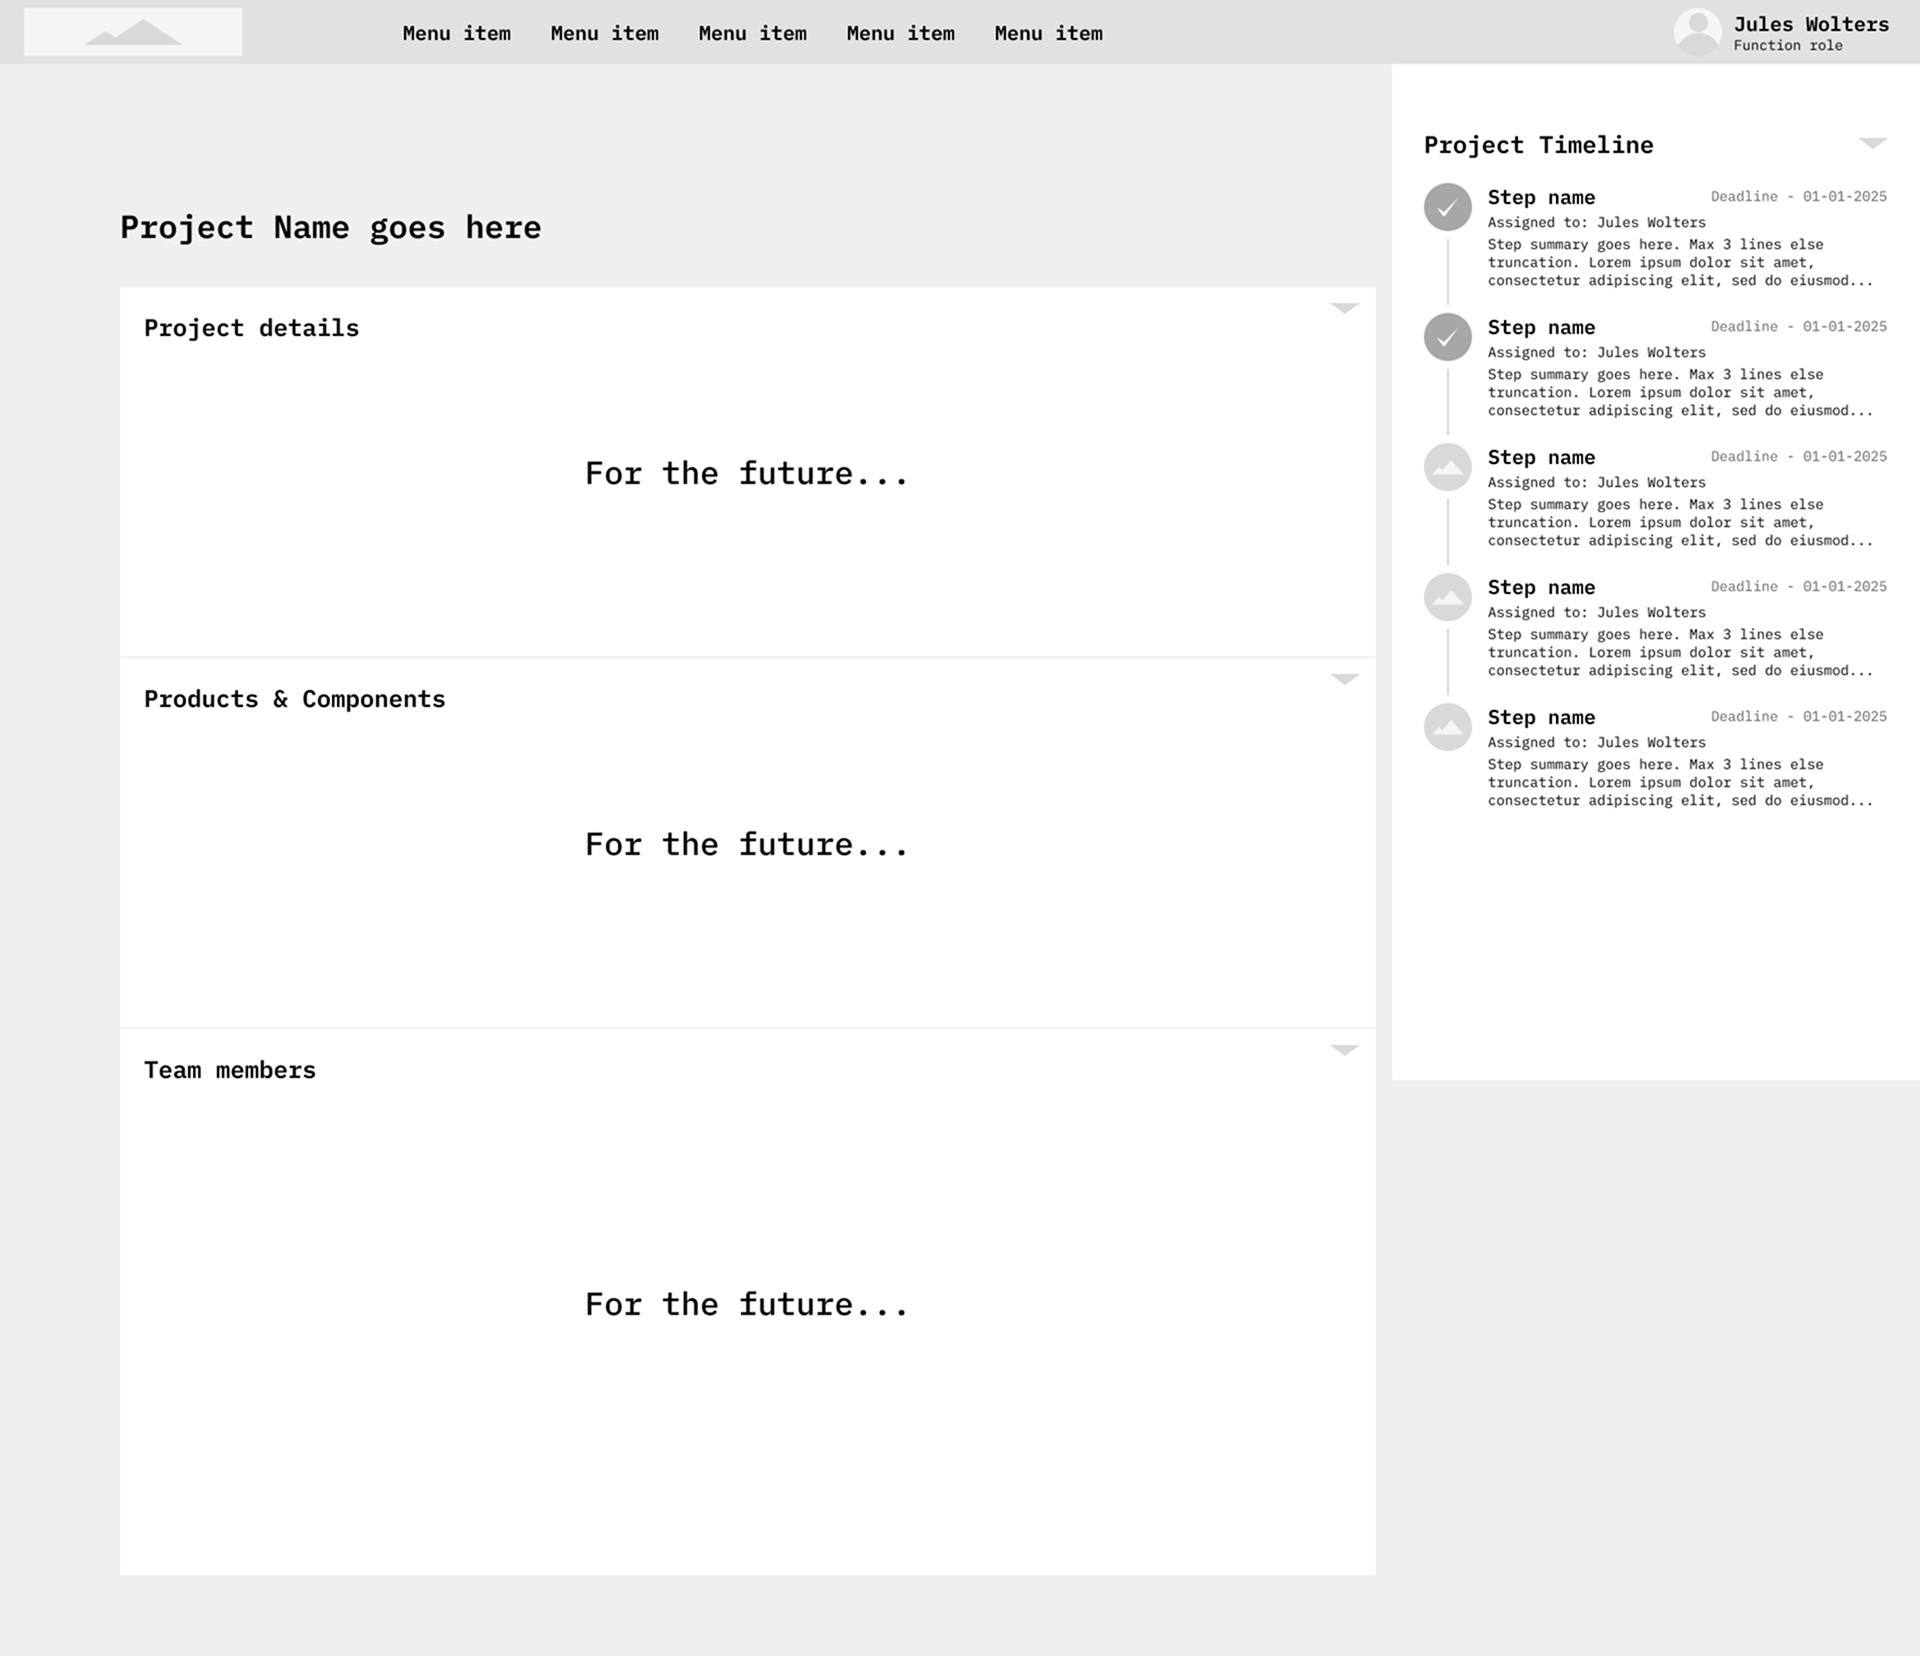Viewport: 1920px width, 1656px height.
Task: Open the fourth Menu item in navbar
Action: click(901, 33)
